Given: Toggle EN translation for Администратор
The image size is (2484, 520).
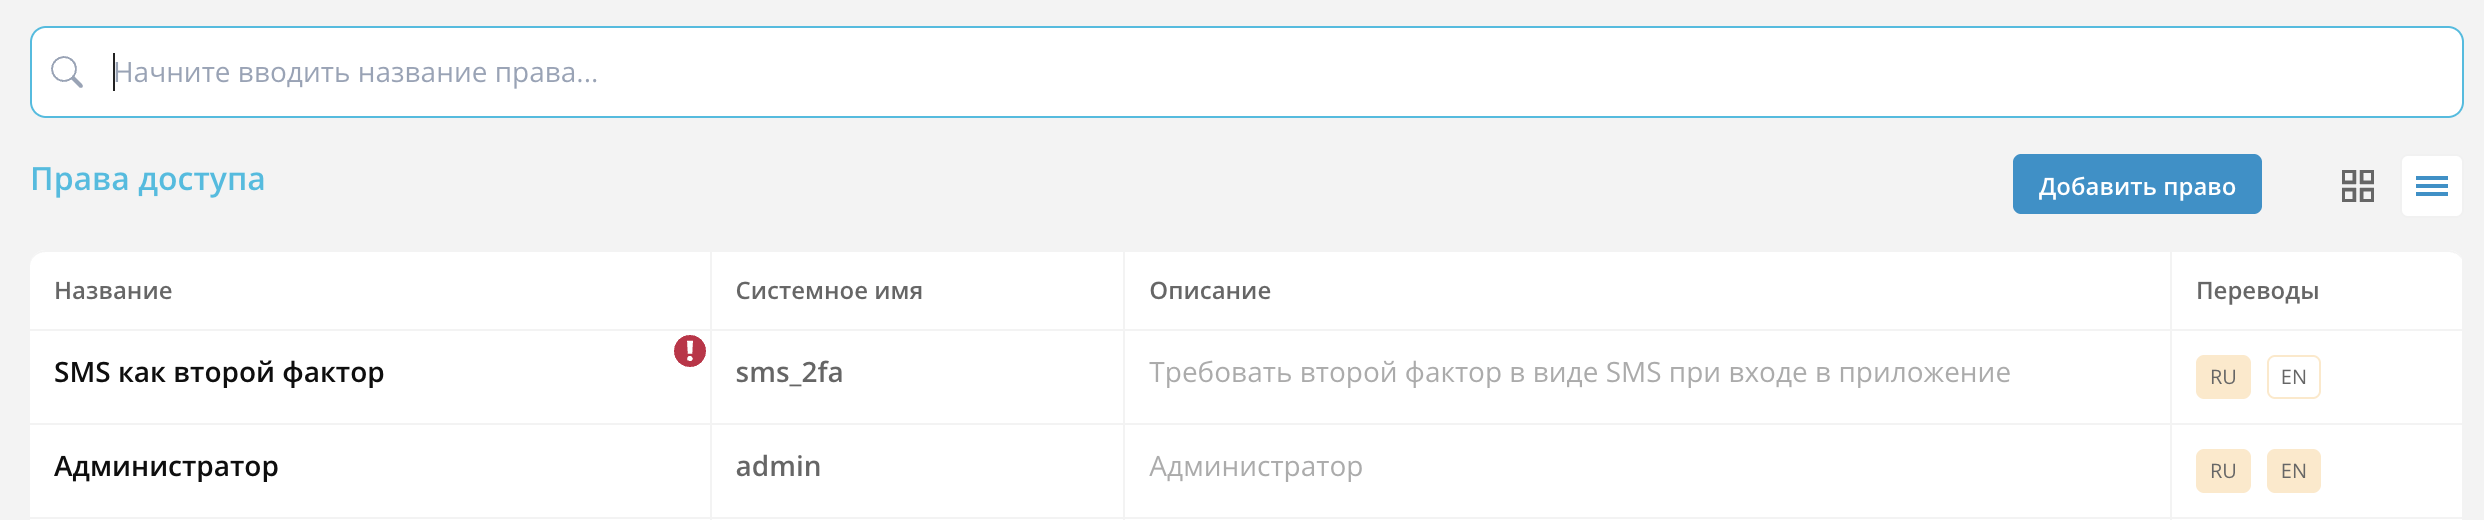Looking at the screenshot, I should (2293, 471).
